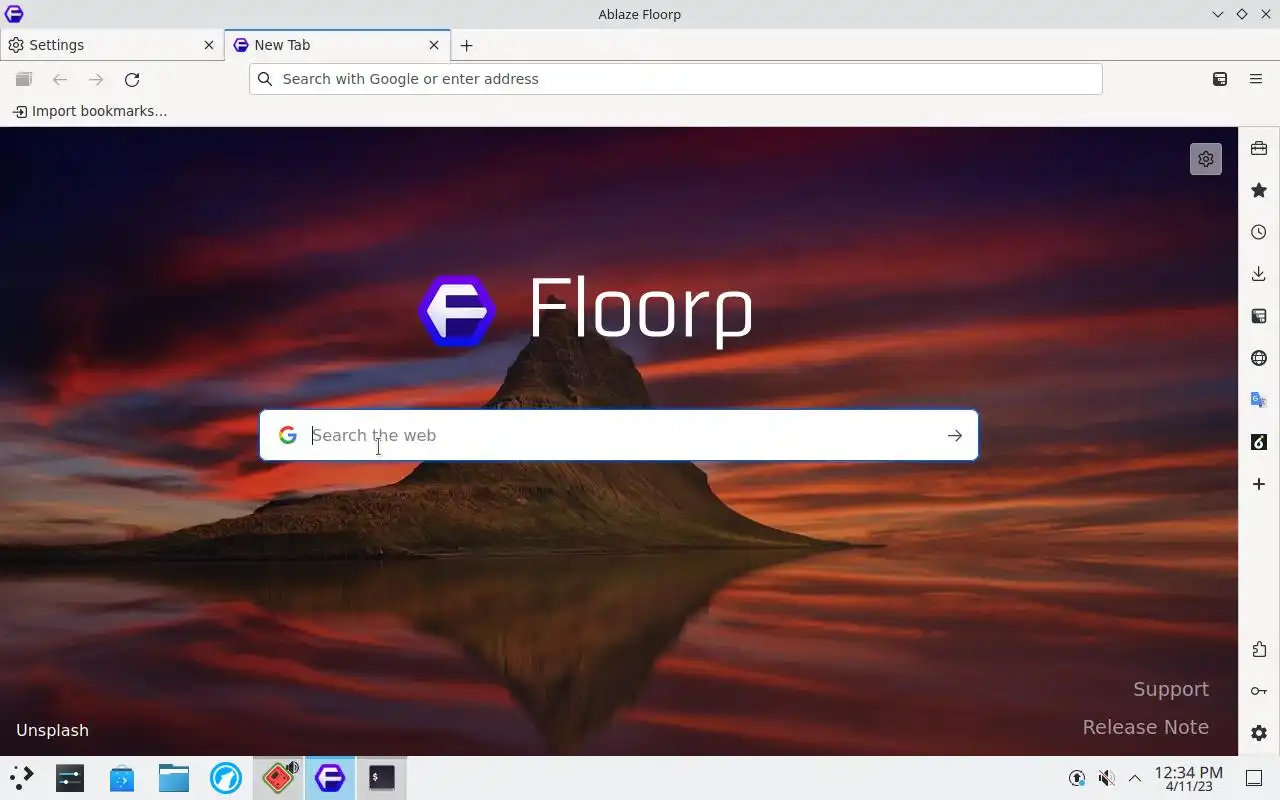The image size is (1280, 800).
Task: Go back to previous page
Action: [60, 79]
